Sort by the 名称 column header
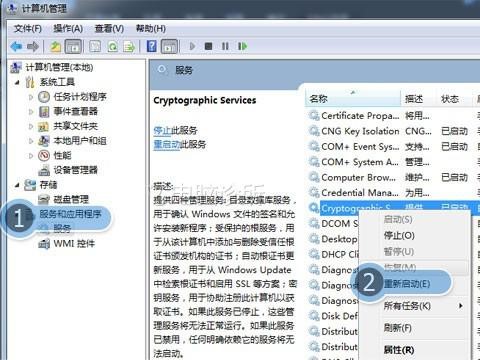The height and width of the screenshot is (360, 480). click(353, 99)
